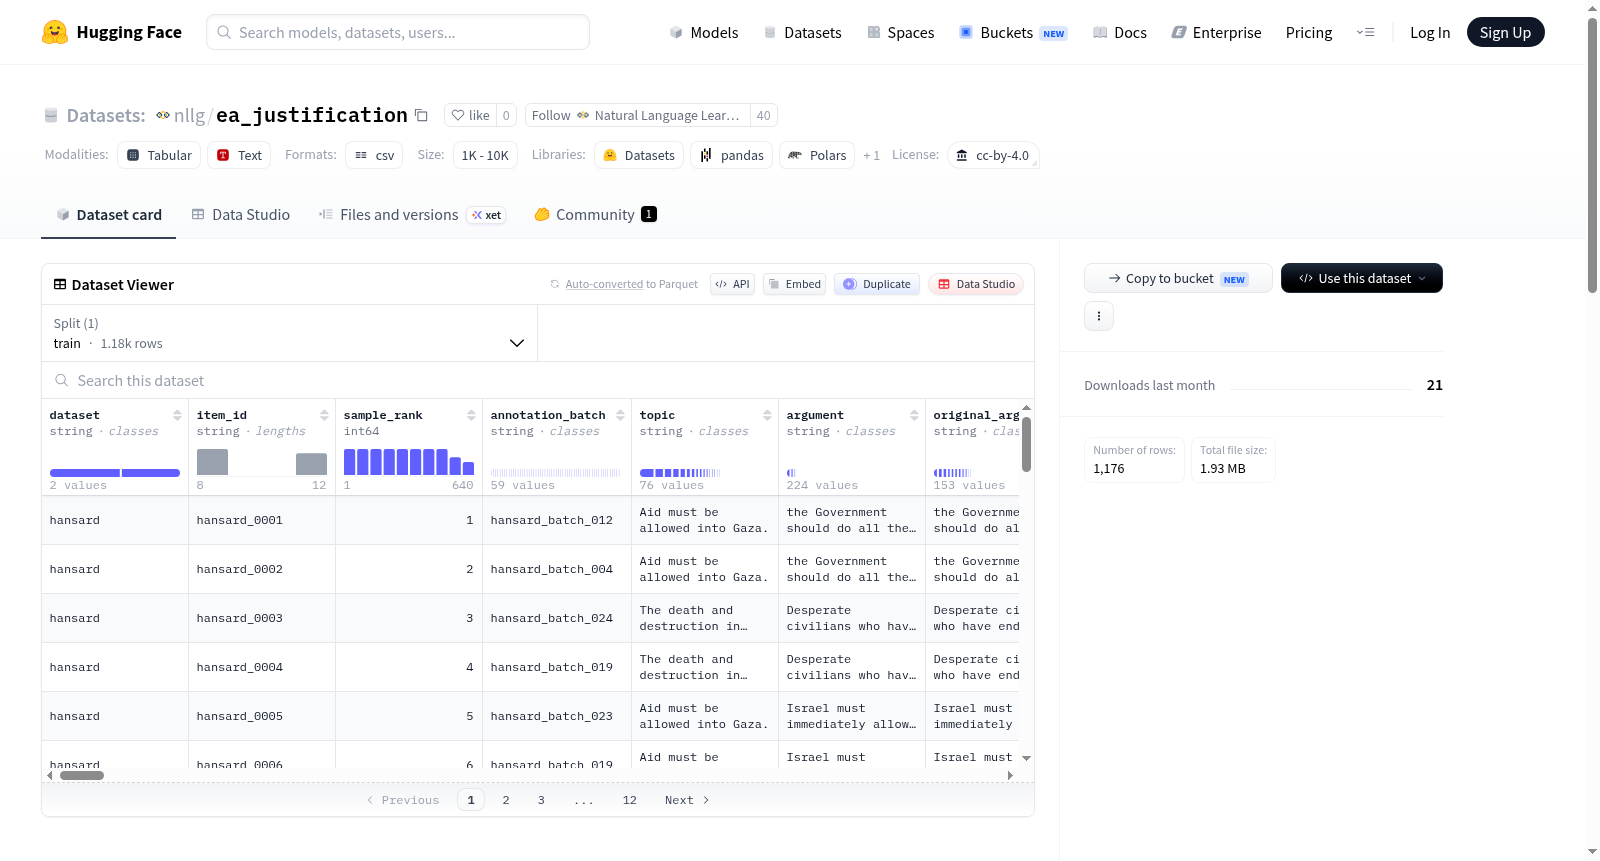Click the Tabular modality tag
This screenshot has height=861, width=1600.
coord(159,155)
